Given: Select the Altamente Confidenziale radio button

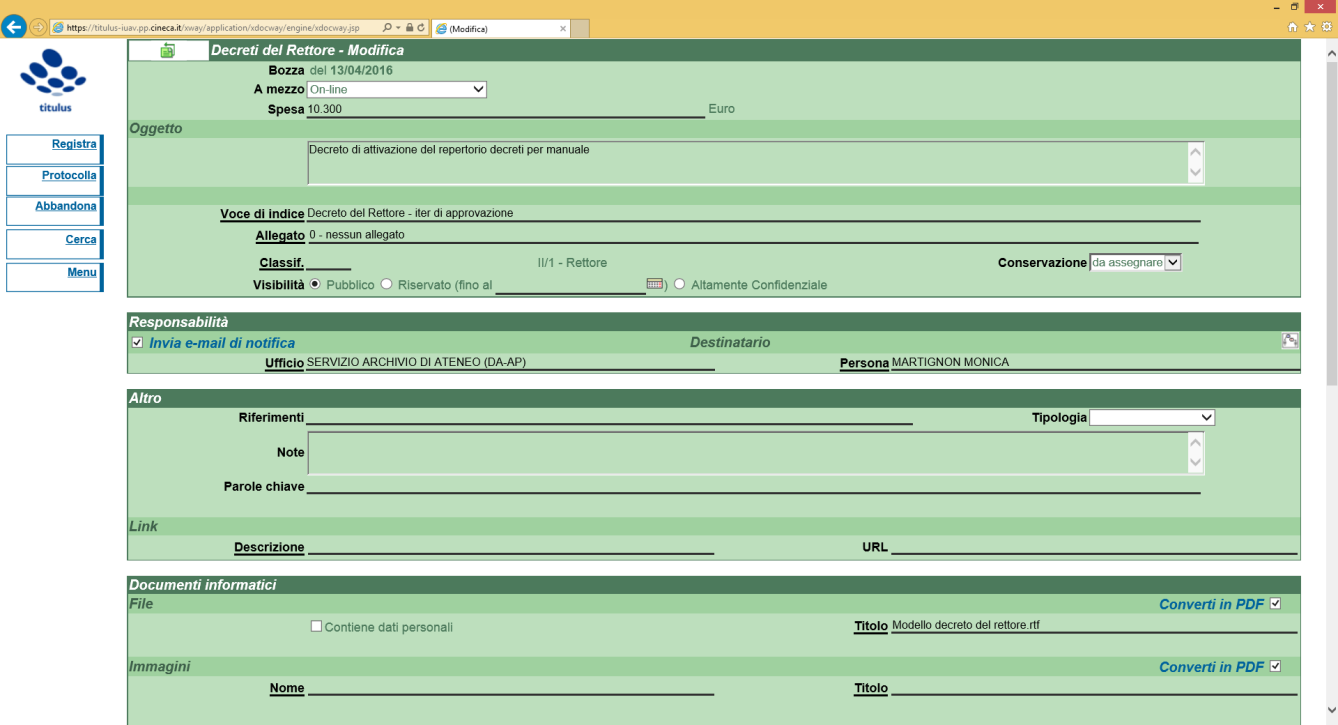Looking at the screenshot, I should 680,284.
